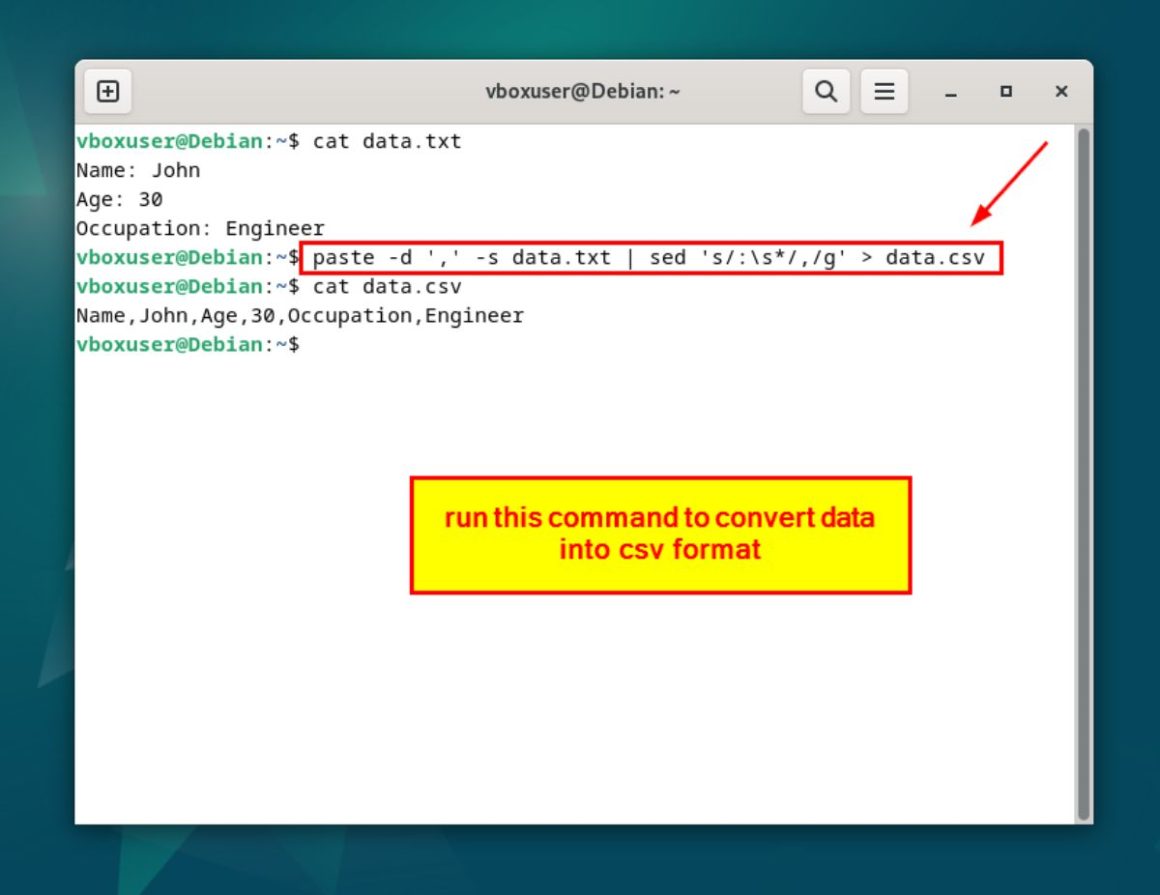Click the Occupation: Engineer output line
Screen dimensions: 1160x895
[x=200, y=228]
